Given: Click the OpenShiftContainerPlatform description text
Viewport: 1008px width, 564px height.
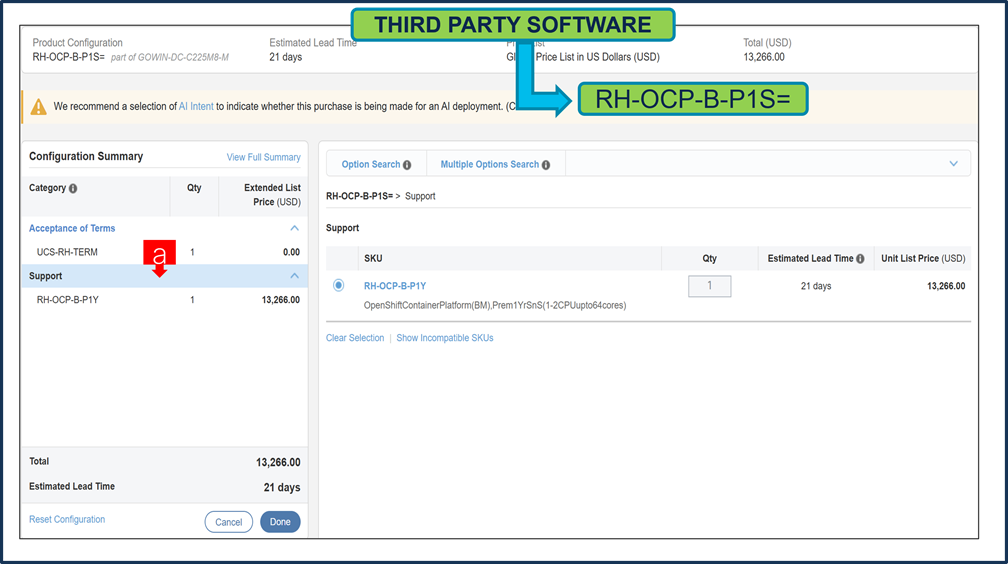Looking at the screenshot, I should tap(495, 305).
